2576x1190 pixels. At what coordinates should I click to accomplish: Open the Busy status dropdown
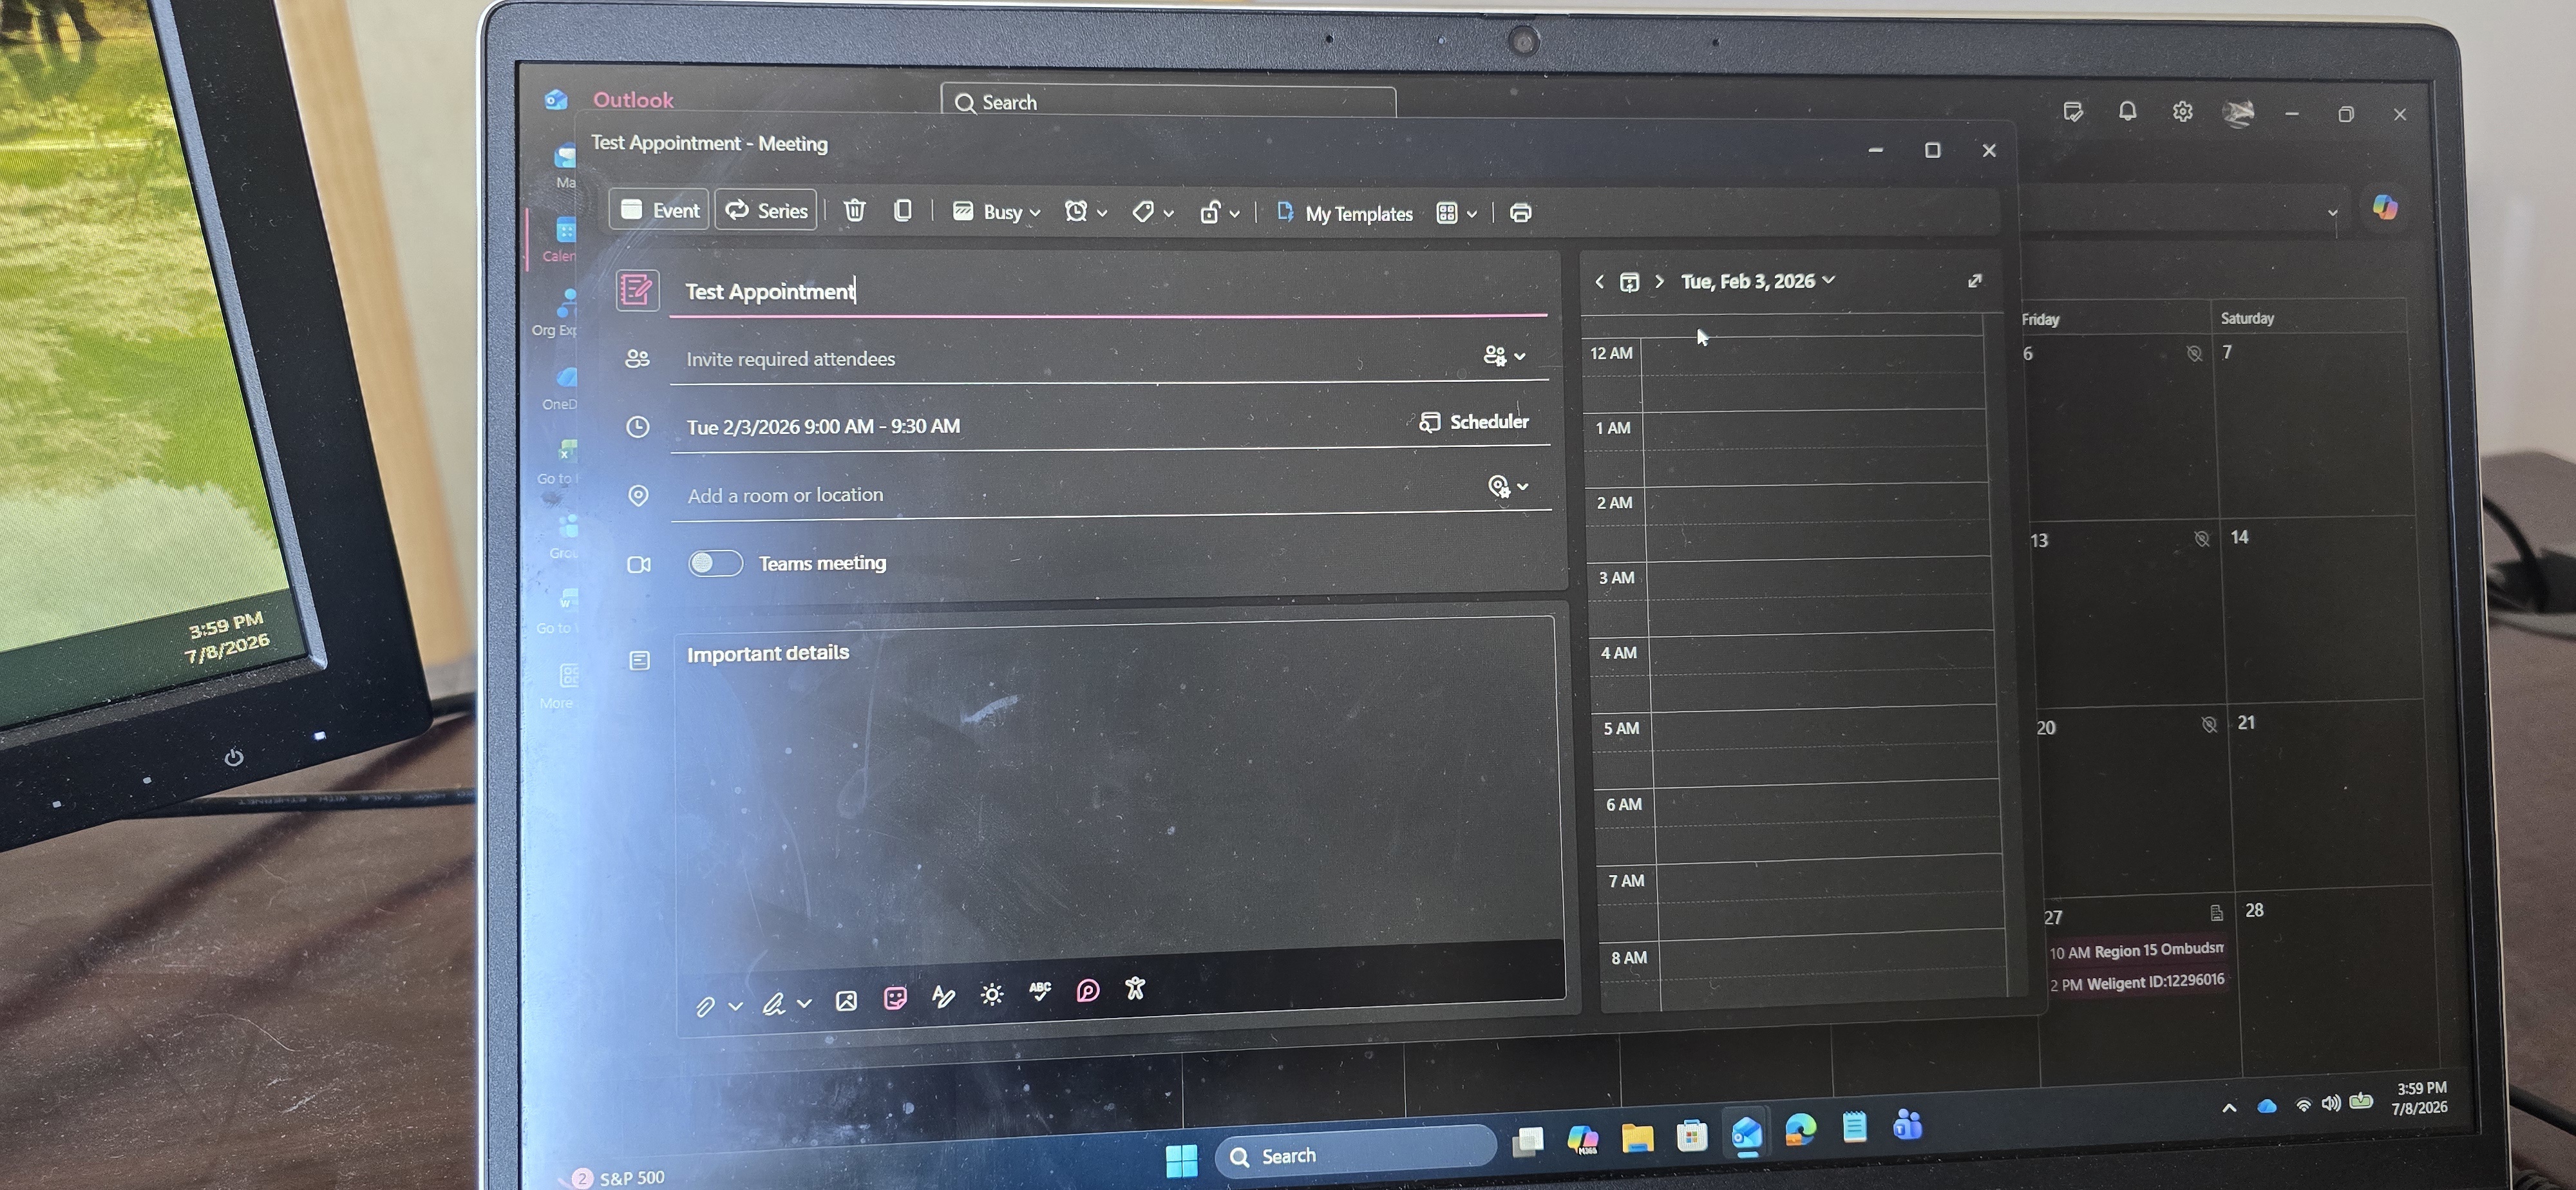coord(996,211)
